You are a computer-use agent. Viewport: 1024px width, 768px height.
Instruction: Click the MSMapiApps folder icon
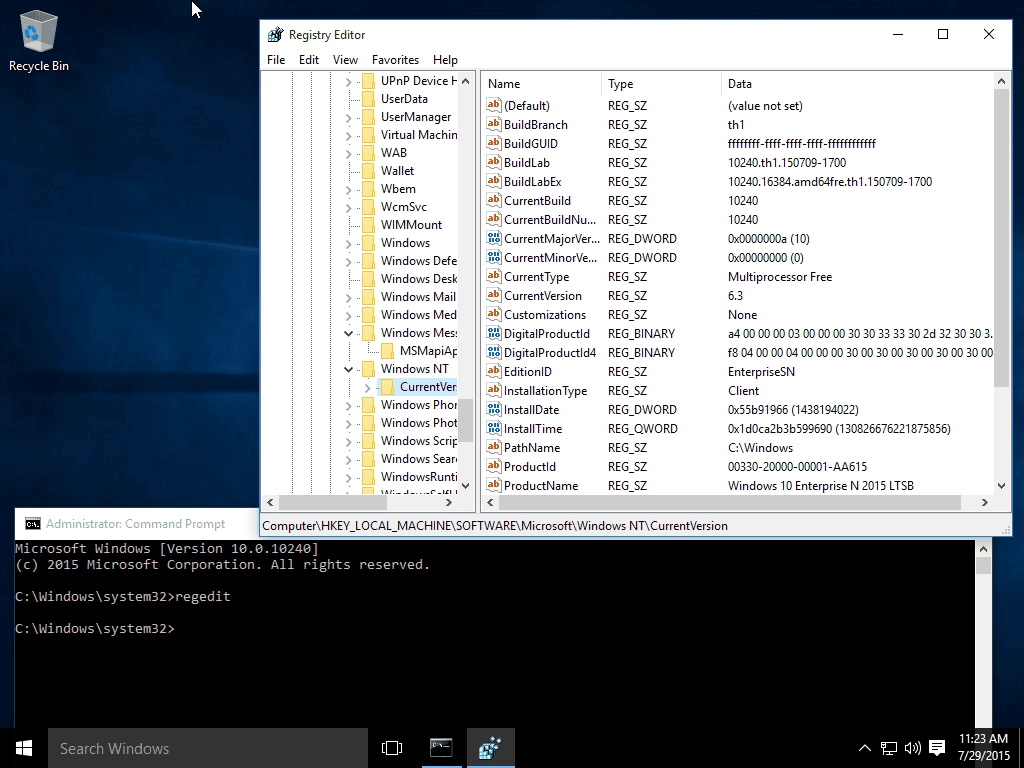click(387, 351)
